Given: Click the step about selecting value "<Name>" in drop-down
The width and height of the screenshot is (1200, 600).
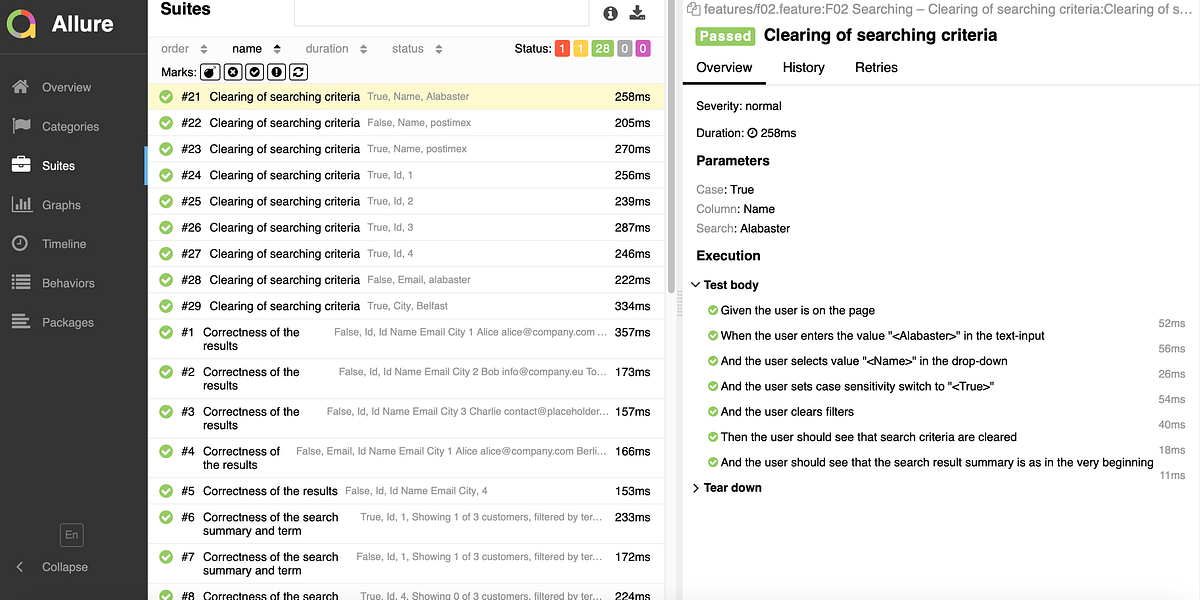Looking at the screenshot, I should tap(863, 361).
